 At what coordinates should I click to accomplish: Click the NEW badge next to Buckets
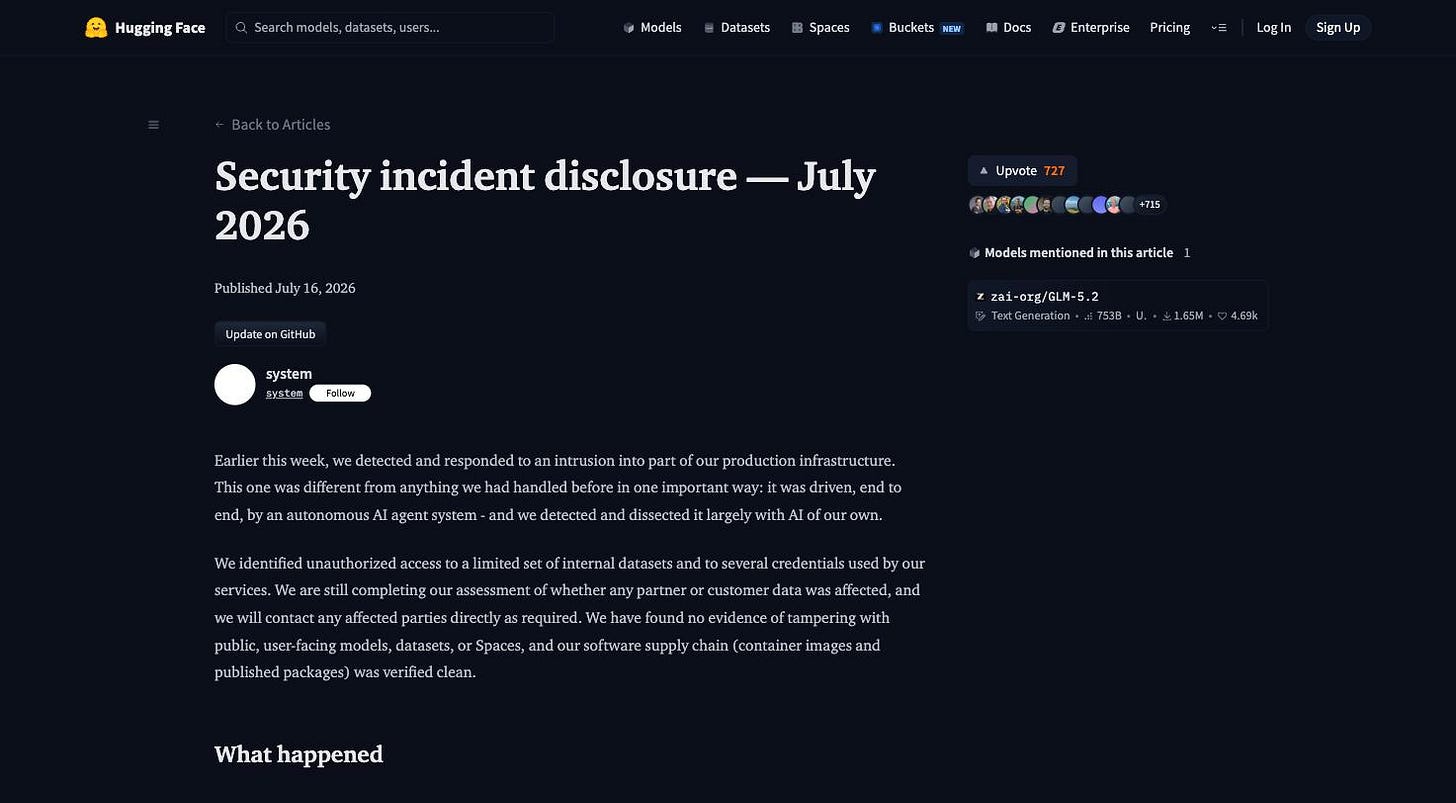(952, 29)
